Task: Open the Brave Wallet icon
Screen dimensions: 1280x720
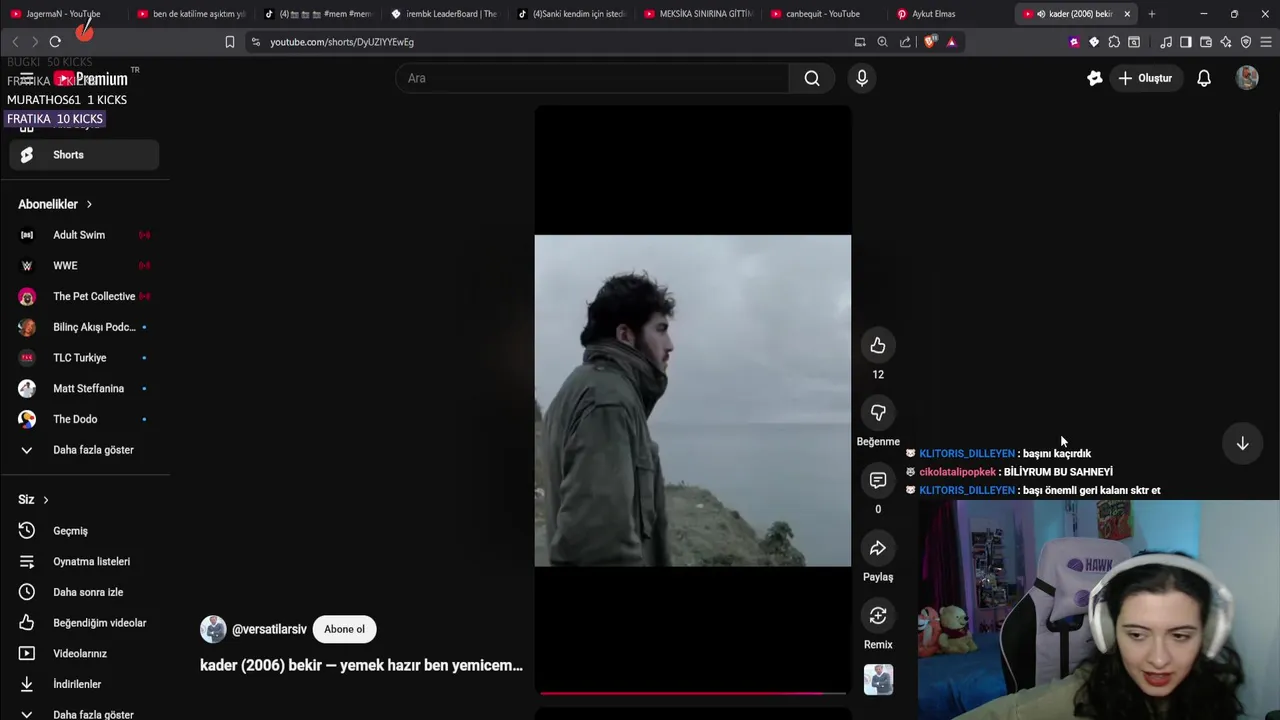Action: point(1206,42)
